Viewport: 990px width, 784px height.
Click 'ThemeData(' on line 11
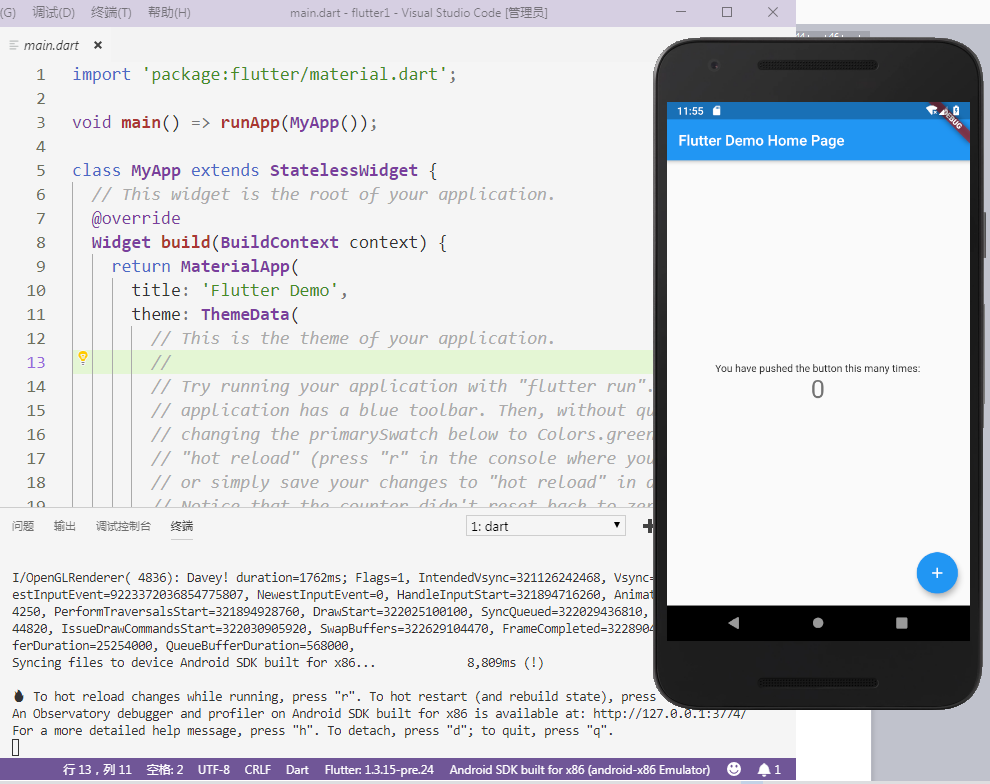(x=250, y=314)
